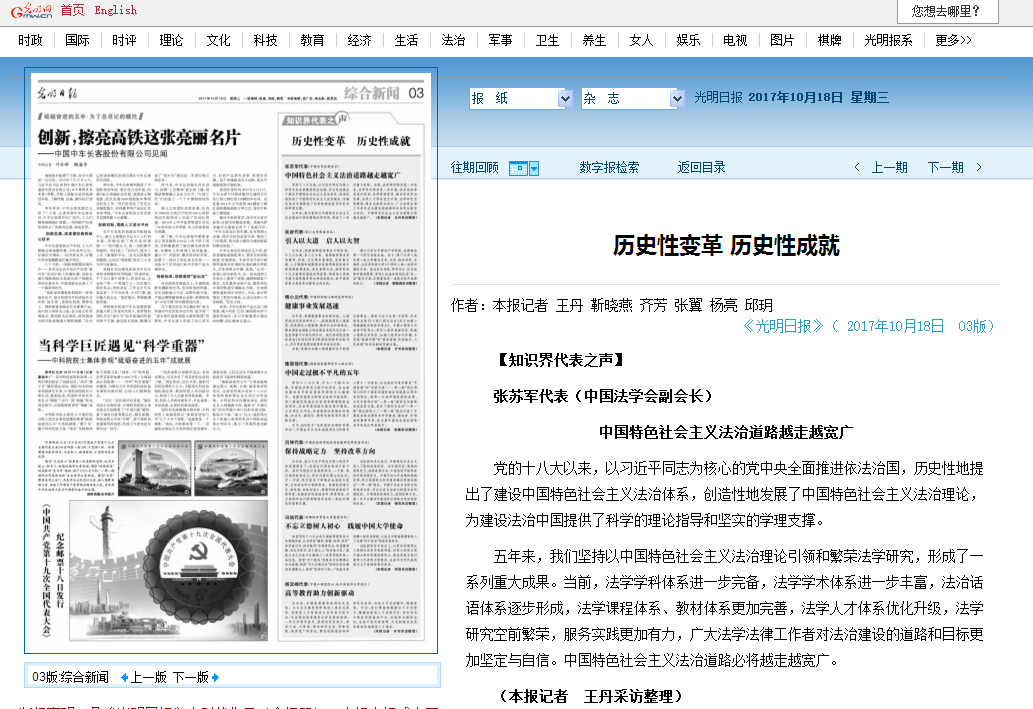Click the 《光明日报》 source link
The height and width of the screenshot is (709, 1033).
click(x=784, y=326)
